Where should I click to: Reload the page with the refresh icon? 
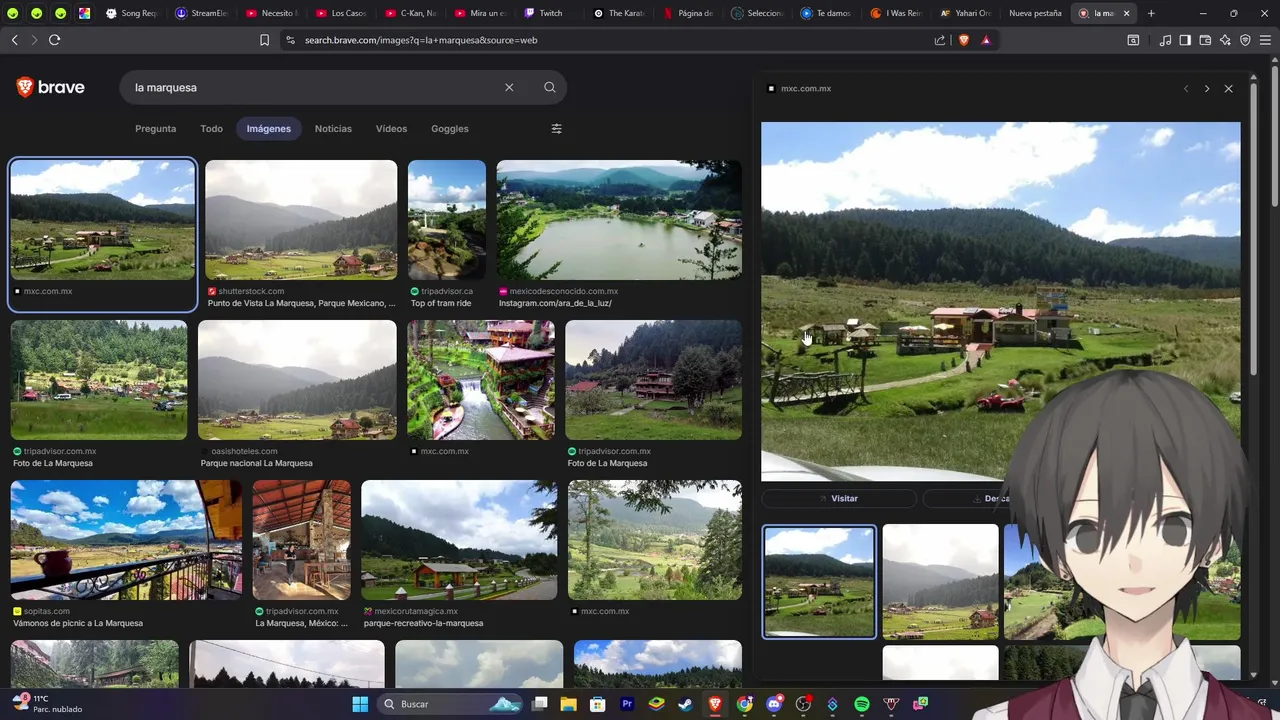tap(54, 40)
